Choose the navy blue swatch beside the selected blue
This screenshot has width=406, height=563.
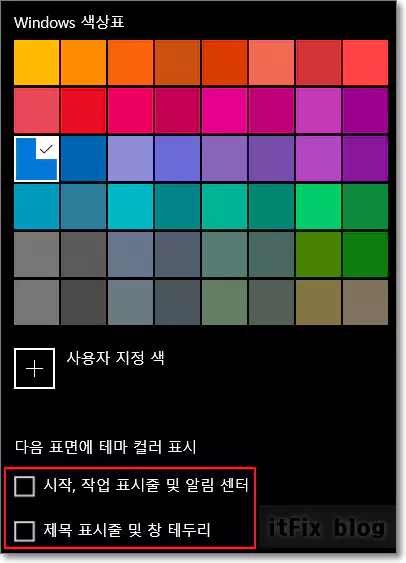coord(83,158)
